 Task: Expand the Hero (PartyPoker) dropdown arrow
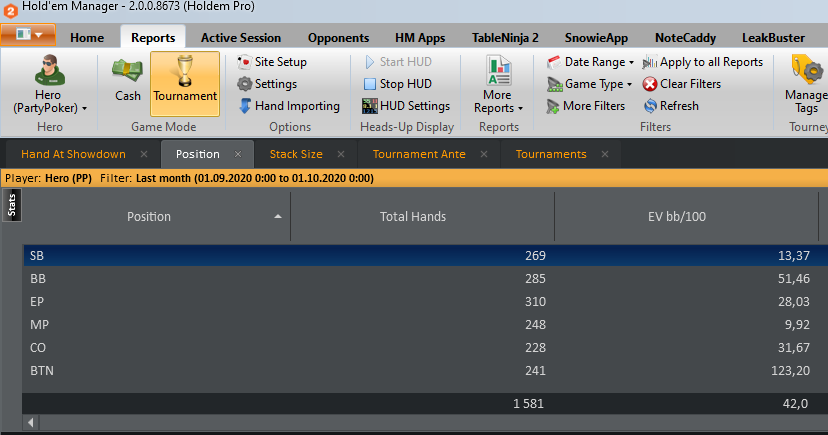pos(84,109)
